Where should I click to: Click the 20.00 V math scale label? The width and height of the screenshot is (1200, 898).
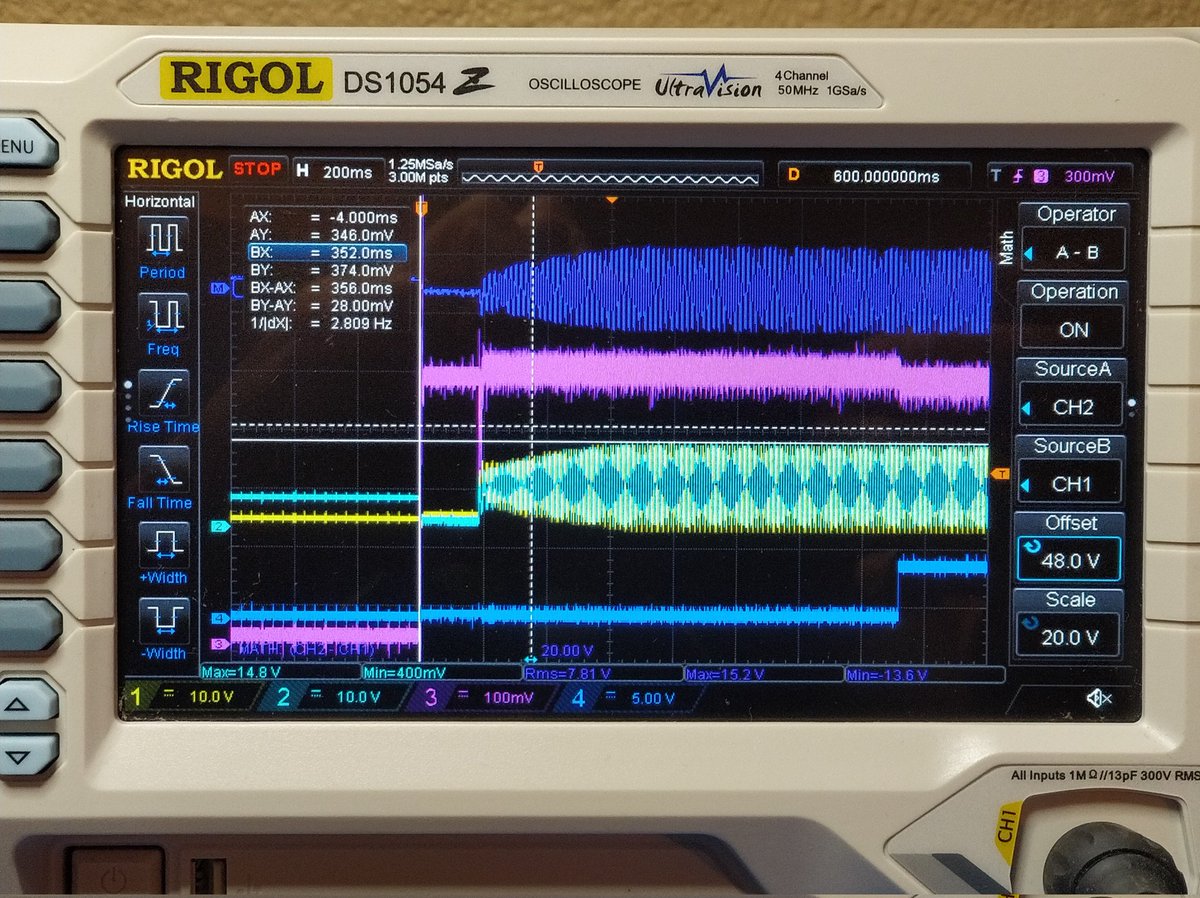click(x=566, y=651)
